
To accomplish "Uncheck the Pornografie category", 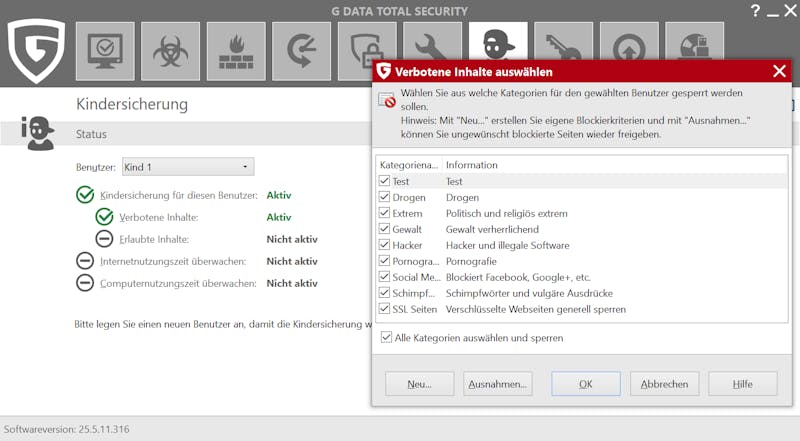I will [x=385, y=261].
